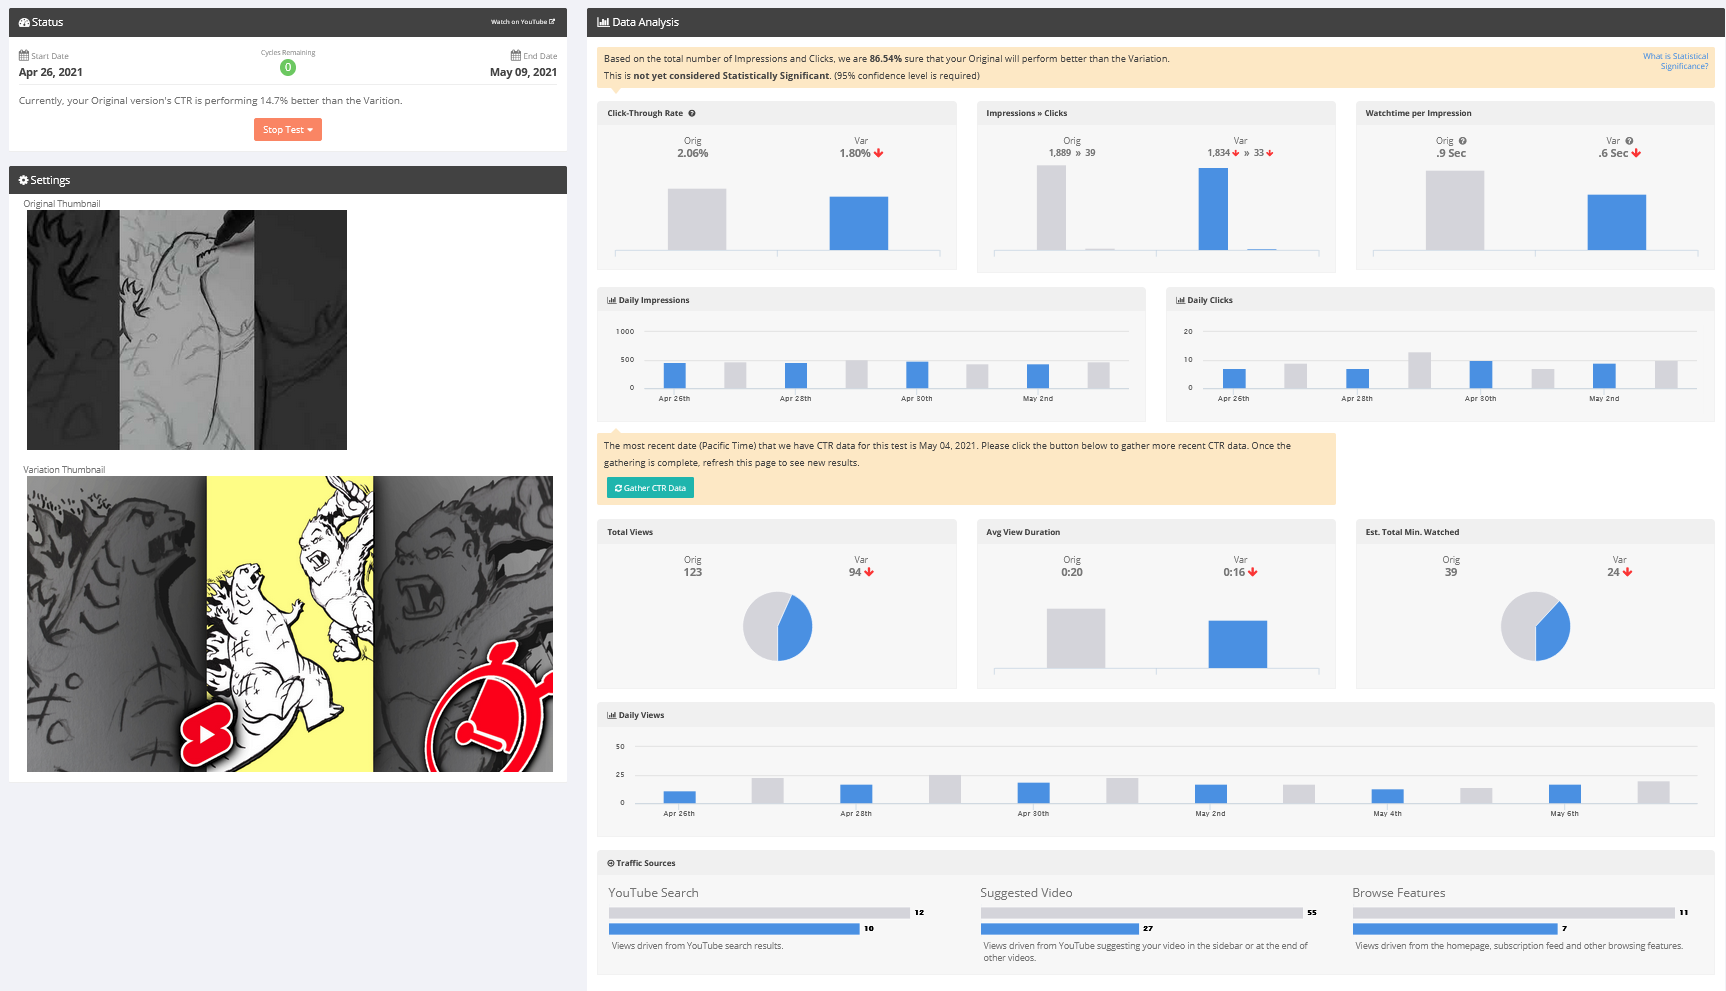Screen dimensions: 1726x991
Task: Click red arrow next to Var 24 minutes
Action: [1628, 572]
